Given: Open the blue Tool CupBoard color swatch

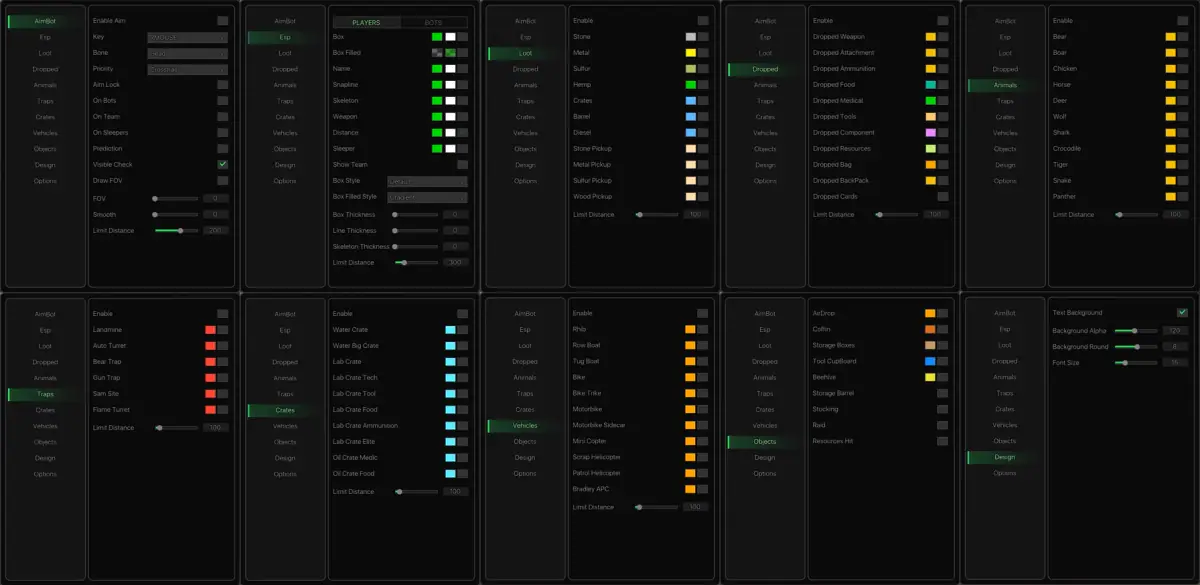Looking at the screenshot, I should [930, 361].
